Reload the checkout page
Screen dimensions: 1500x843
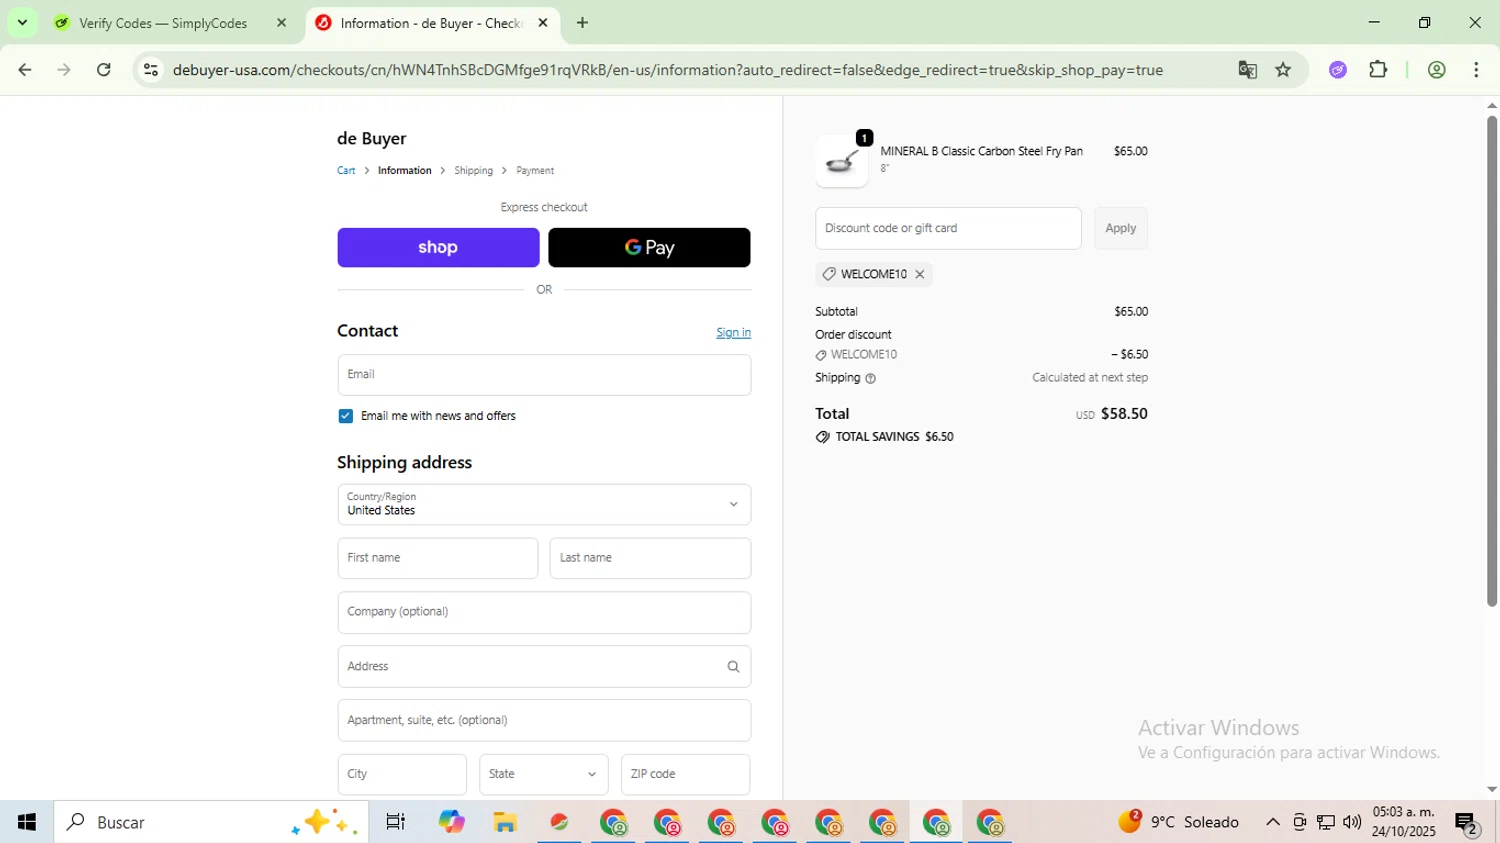click(104, 70)
